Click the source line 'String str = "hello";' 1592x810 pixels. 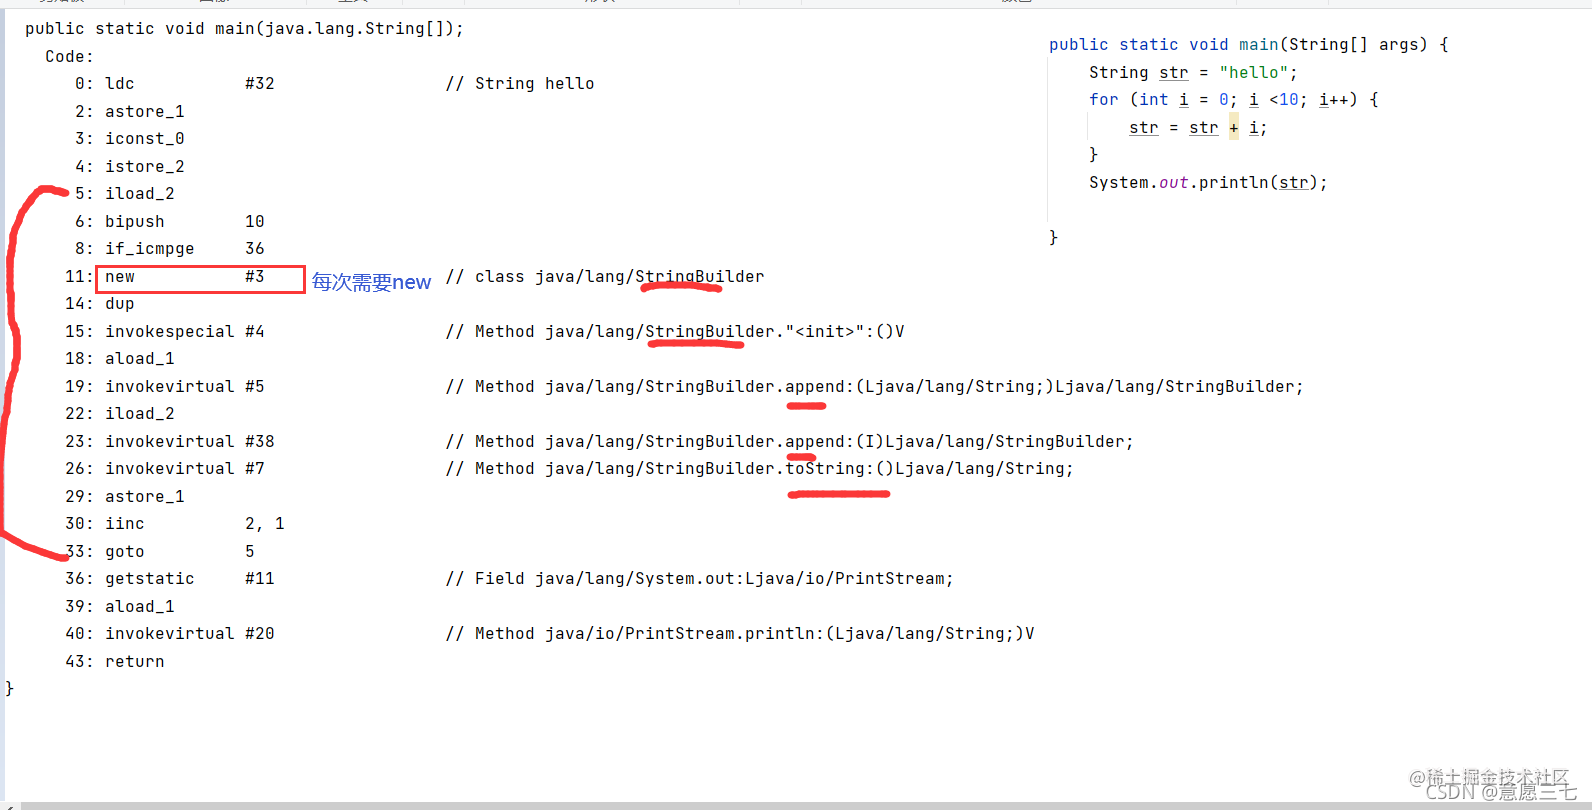1193,73
